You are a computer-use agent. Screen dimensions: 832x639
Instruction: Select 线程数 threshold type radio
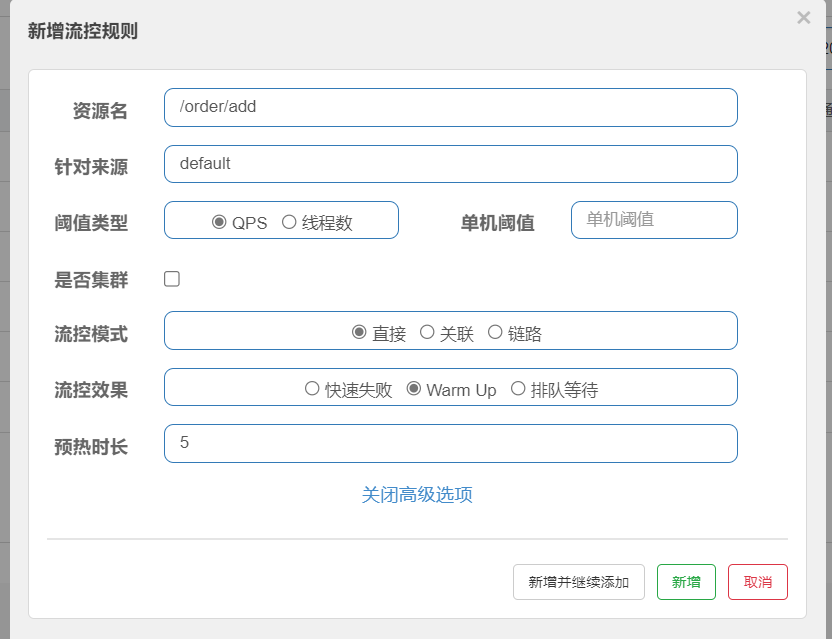(x=289, y=222)
